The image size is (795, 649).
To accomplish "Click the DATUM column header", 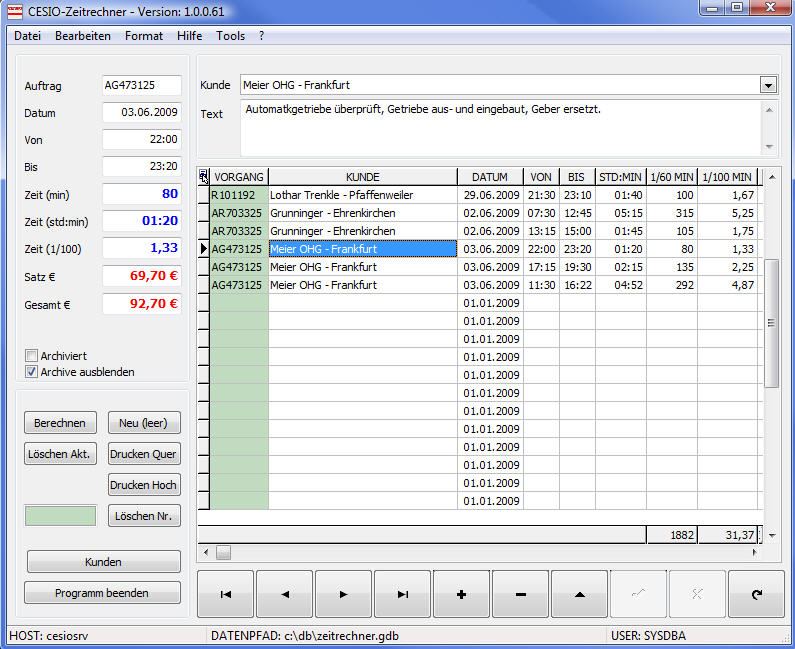I will 490,177.
